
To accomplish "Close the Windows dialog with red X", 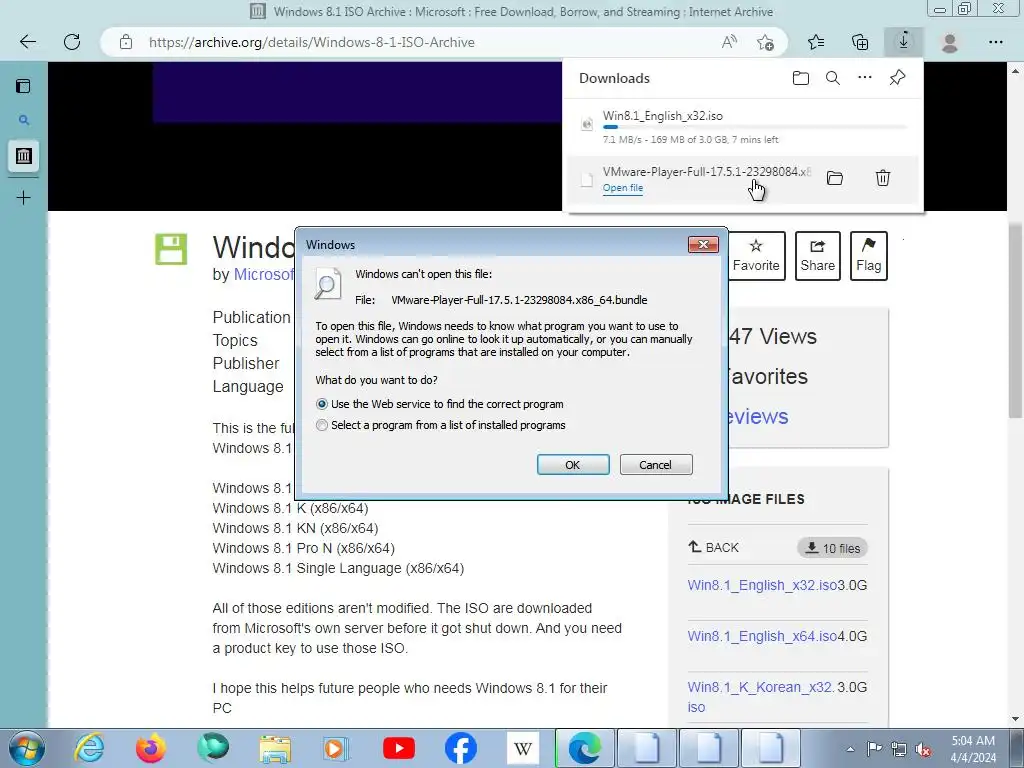I will pyautogui.click(x=703, y=244).
